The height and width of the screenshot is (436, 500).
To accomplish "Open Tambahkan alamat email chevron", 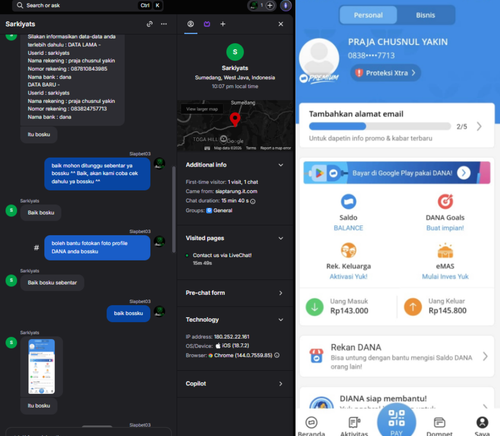I will click(x=479, y=126).
